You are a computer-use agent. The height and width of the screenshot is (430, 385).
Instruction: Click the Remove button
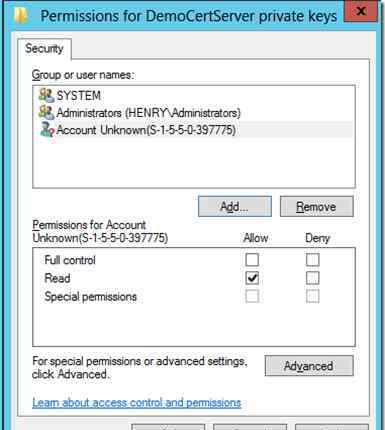[x=316, y=207]
